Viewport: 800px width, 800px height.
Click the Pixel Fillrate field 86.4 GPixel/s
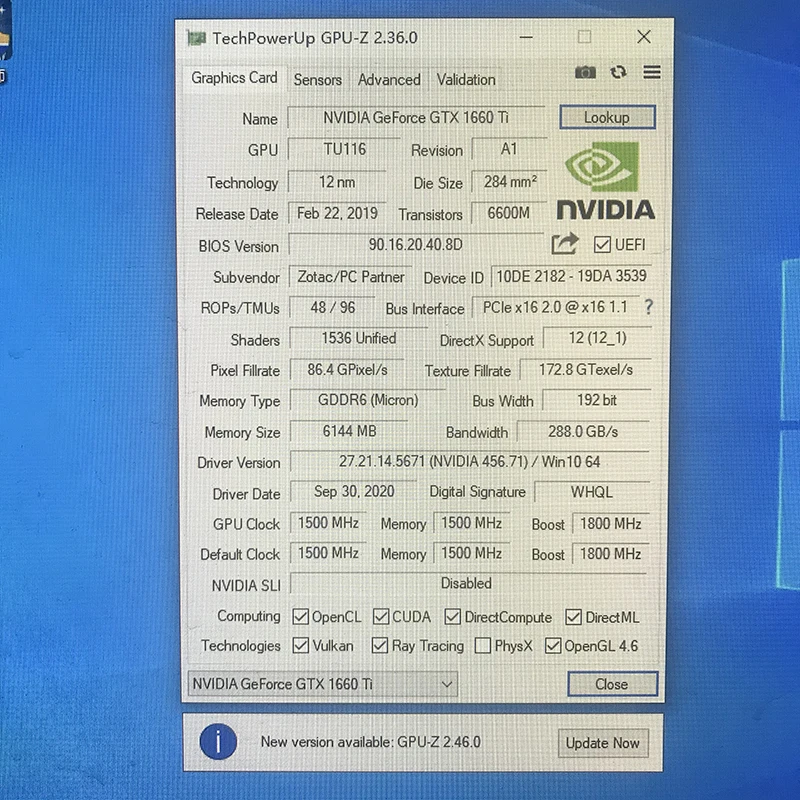point(347,369)
